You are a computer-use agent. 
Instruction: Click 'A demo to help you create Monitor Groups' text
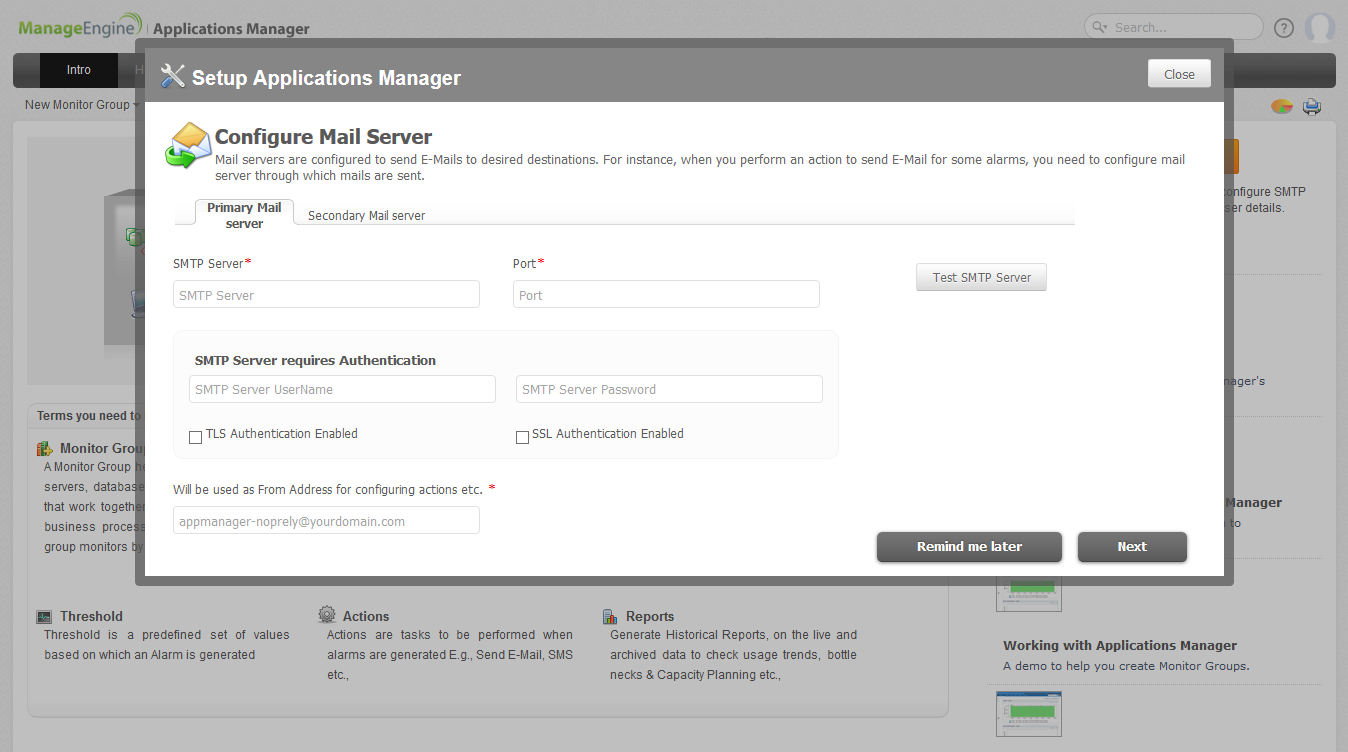click(1126, 666)
